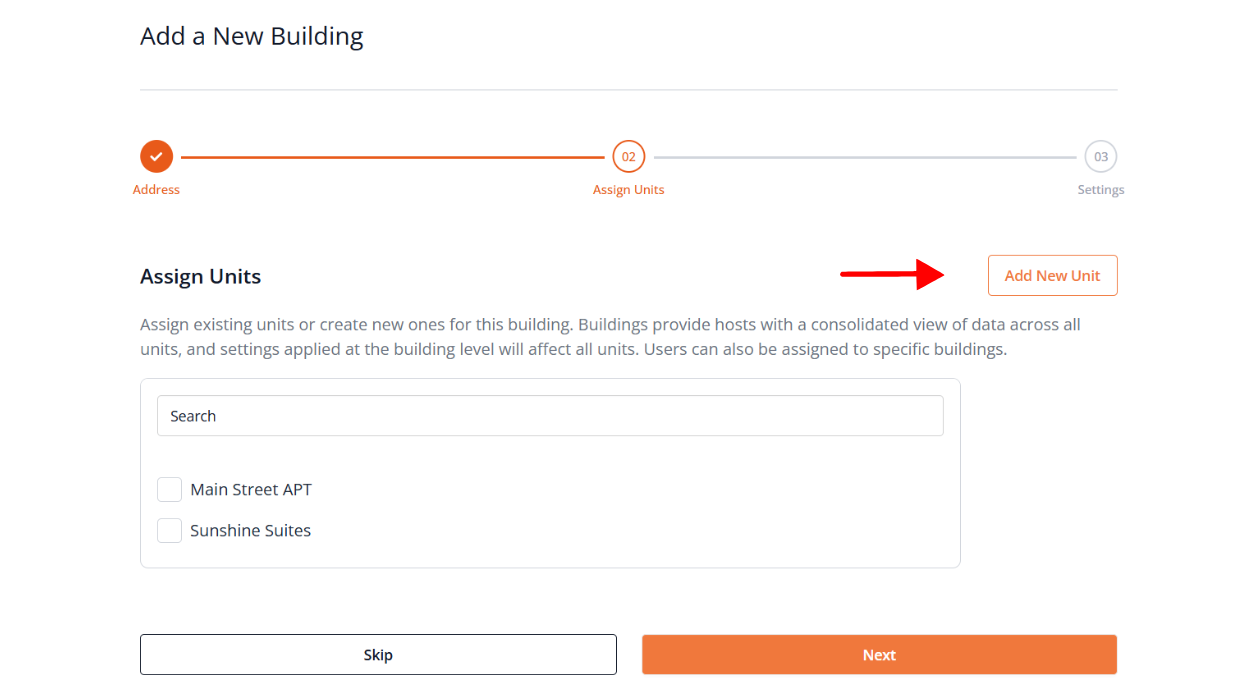Viewport: 1260px width, 700px height.
Task: Select the Sunshine Suites unit label
Action: pos(251,531)
